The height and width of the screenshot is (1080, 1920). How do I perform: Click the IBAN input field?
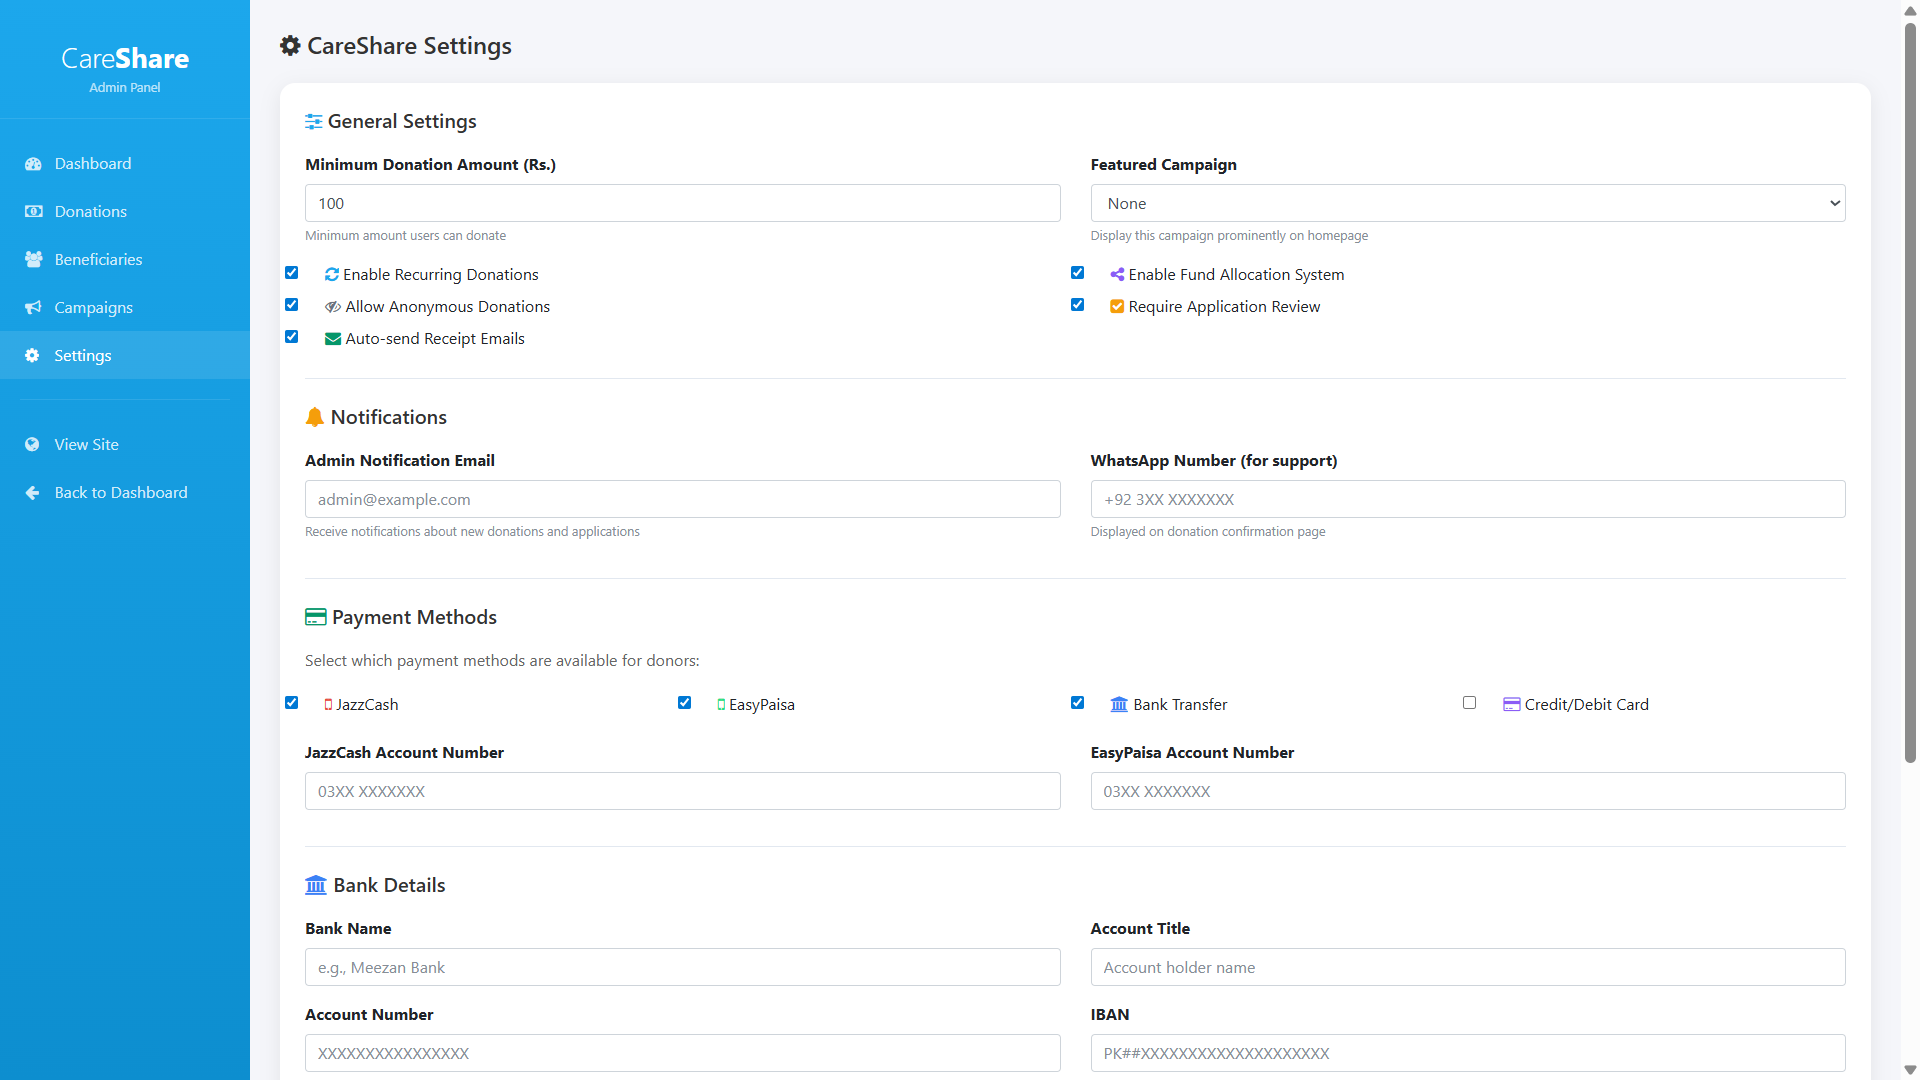coord(1468,1053)
